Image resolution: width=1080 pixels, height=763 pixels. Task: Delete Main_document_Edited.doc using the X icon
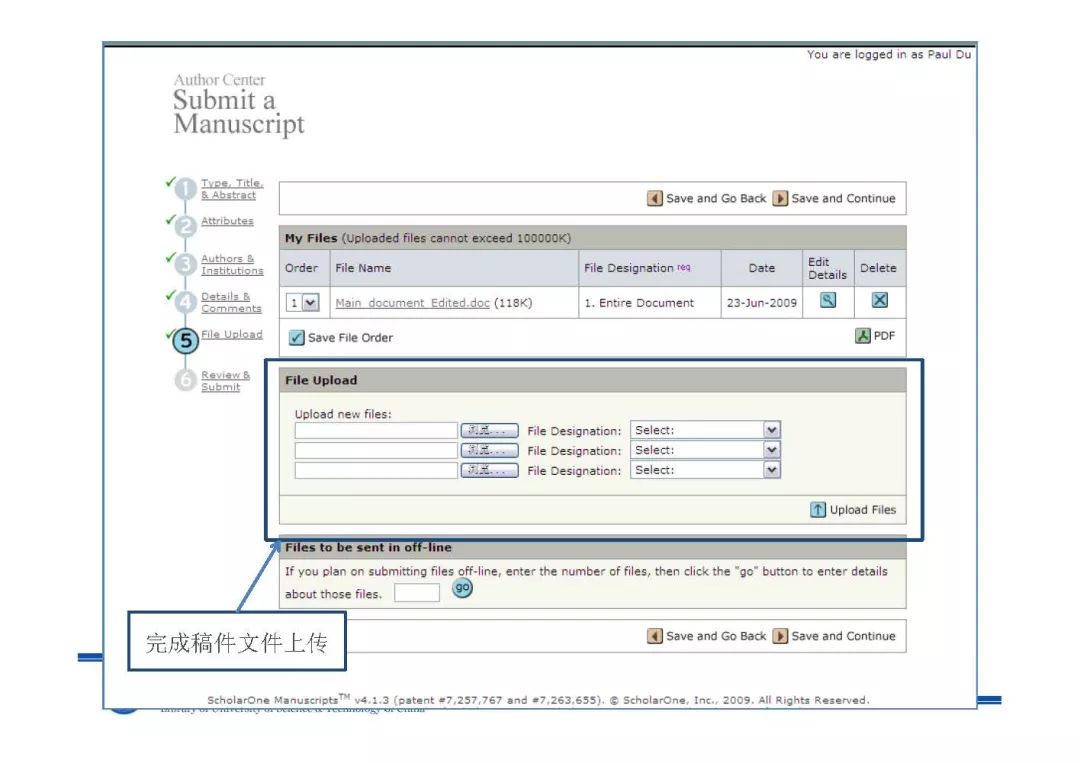(880, 300)
